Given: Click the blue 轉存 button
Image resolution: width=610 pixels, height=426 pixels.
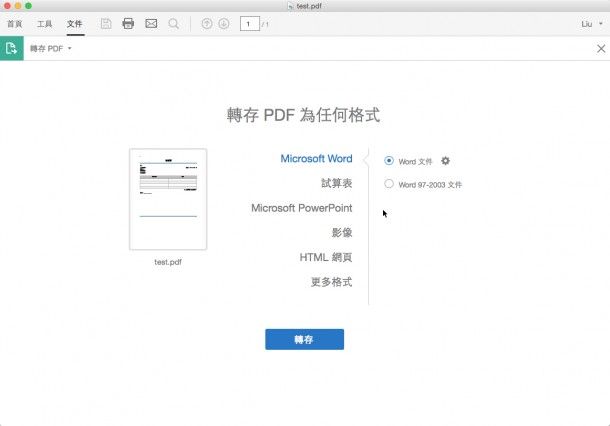Looking at the screenshot, I should (305, 339).
